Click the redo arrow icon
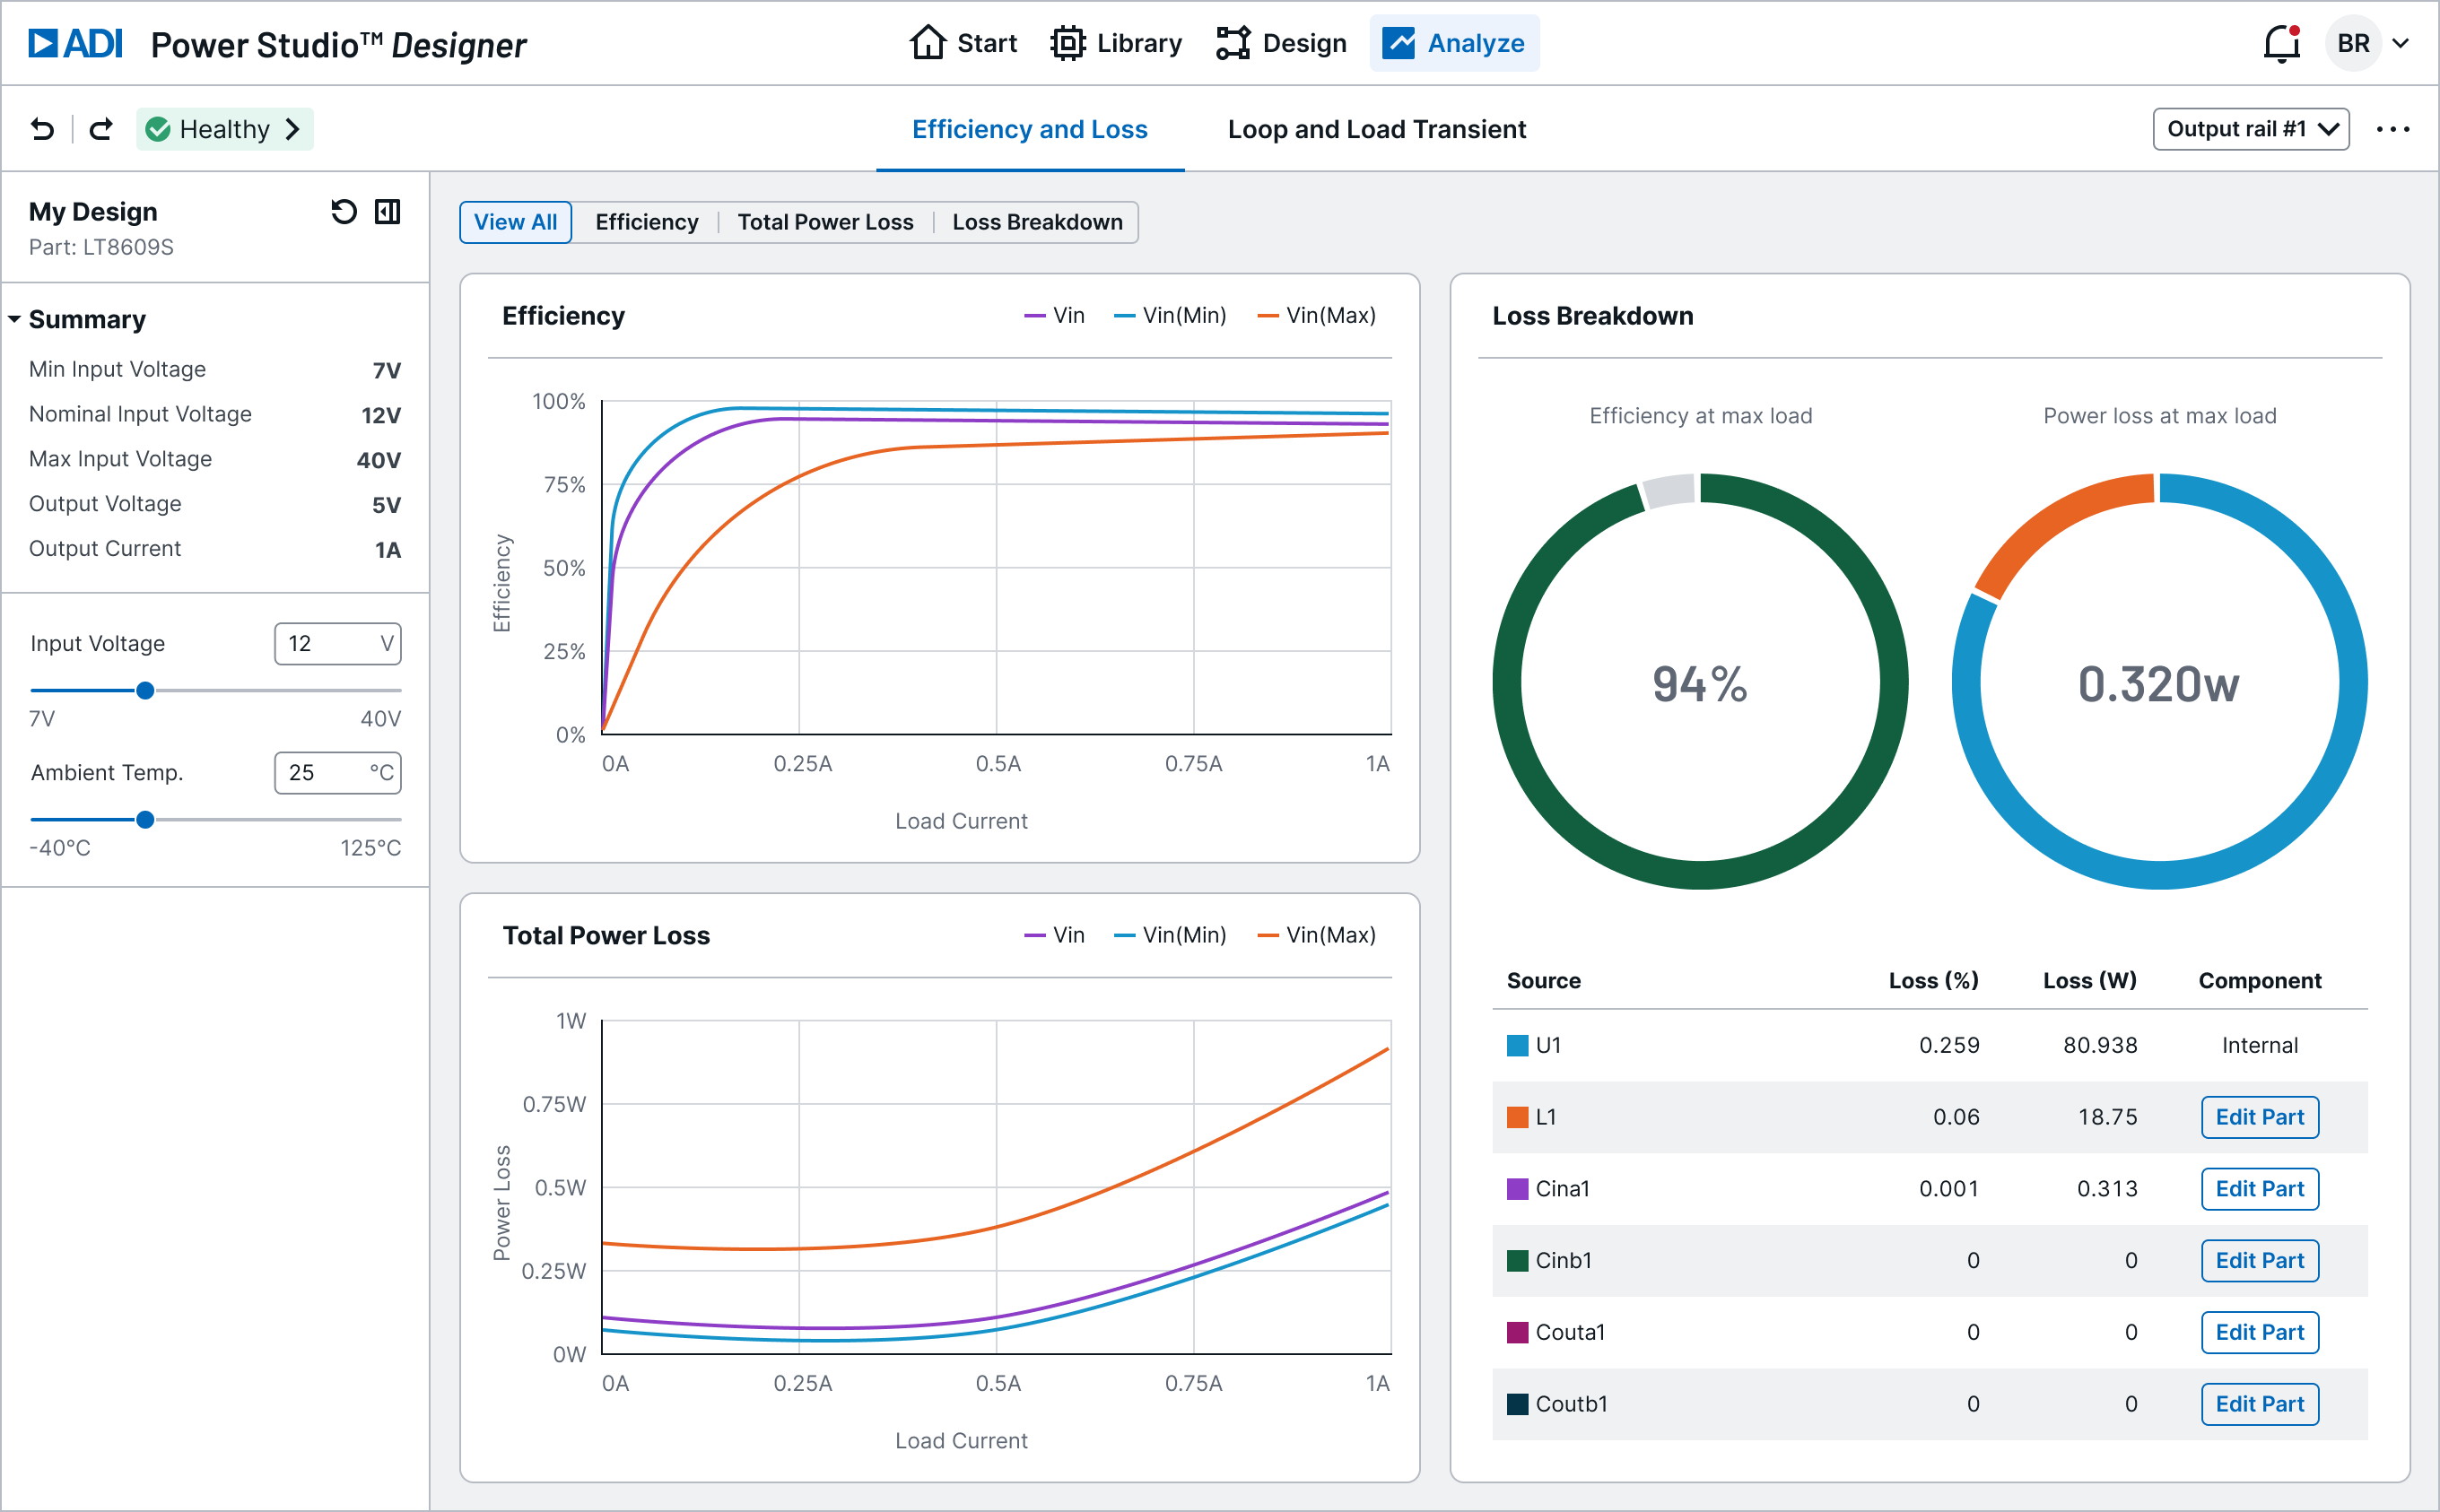Image resolution: width=2440 pixels, height=1512 pixels. click(x=100, y=128)
